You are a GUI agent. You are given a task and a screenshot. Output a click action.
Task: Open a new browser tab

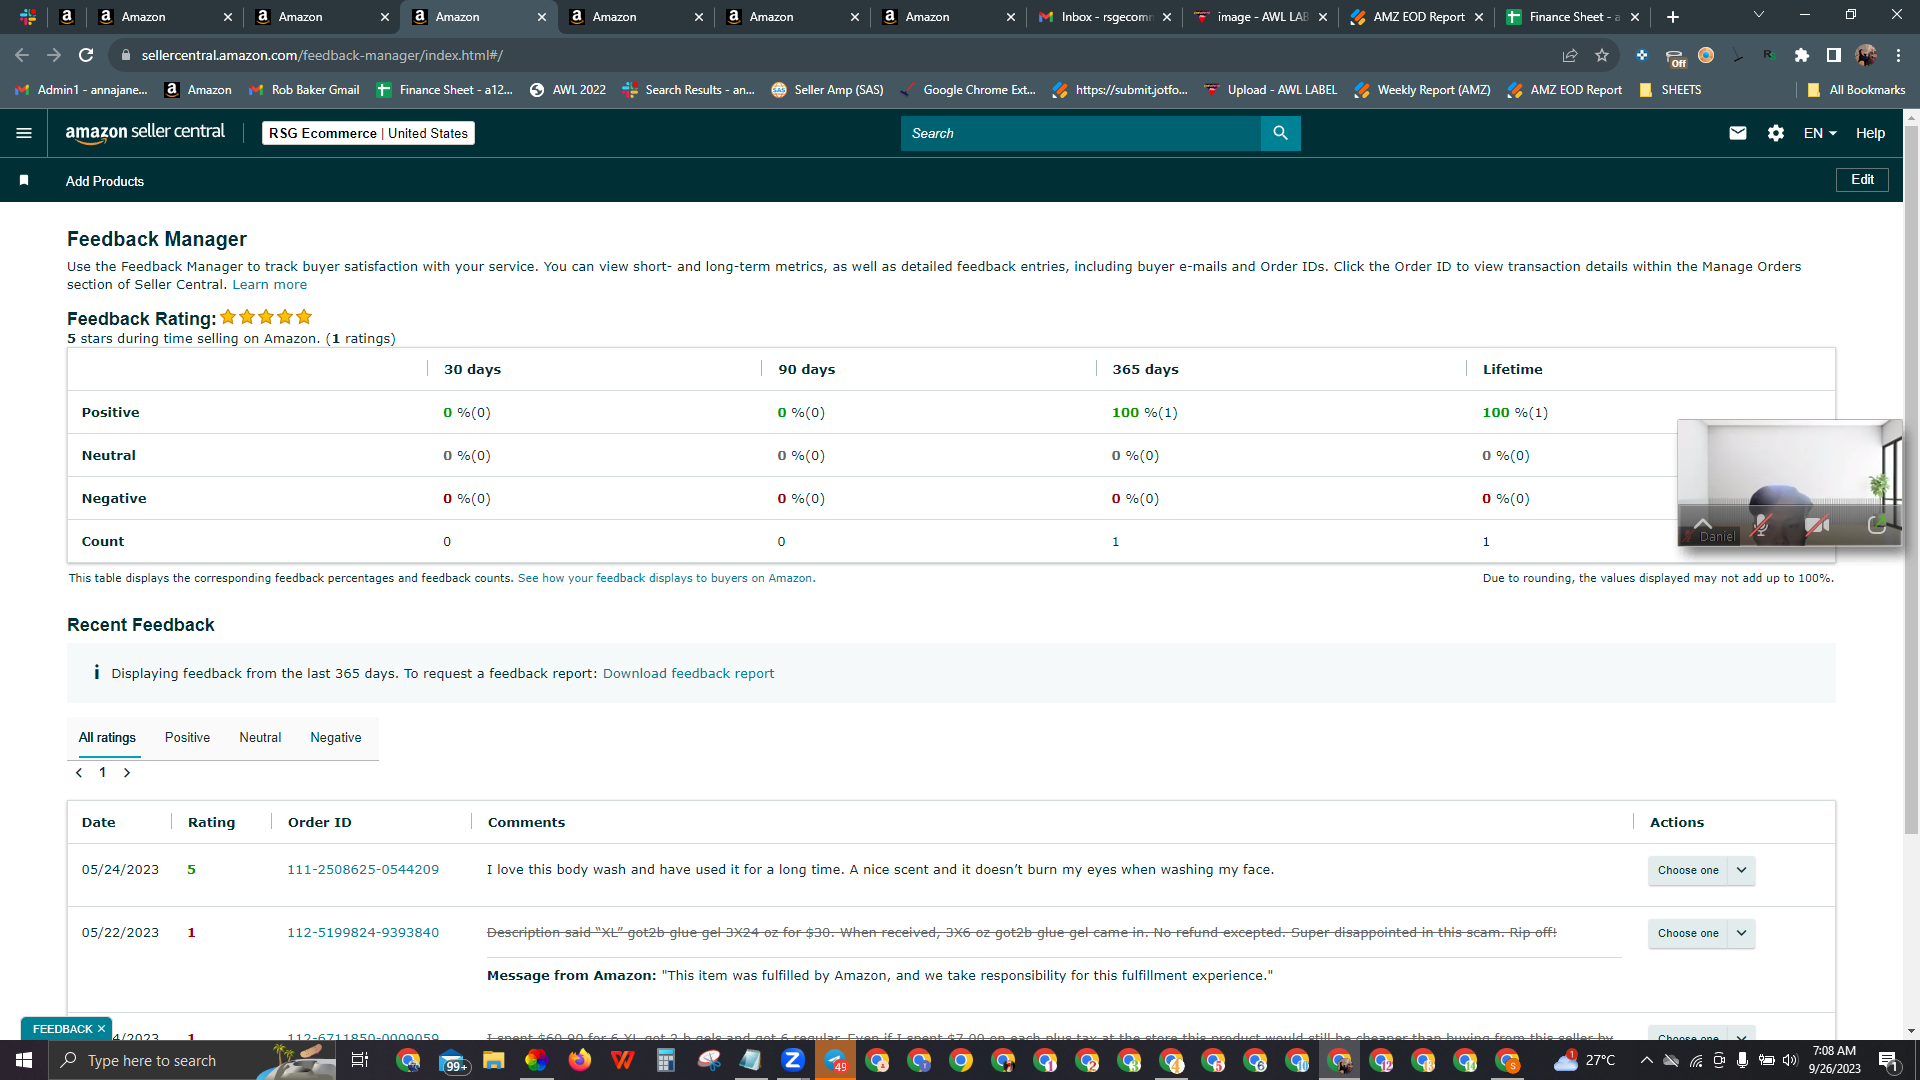1673,17
